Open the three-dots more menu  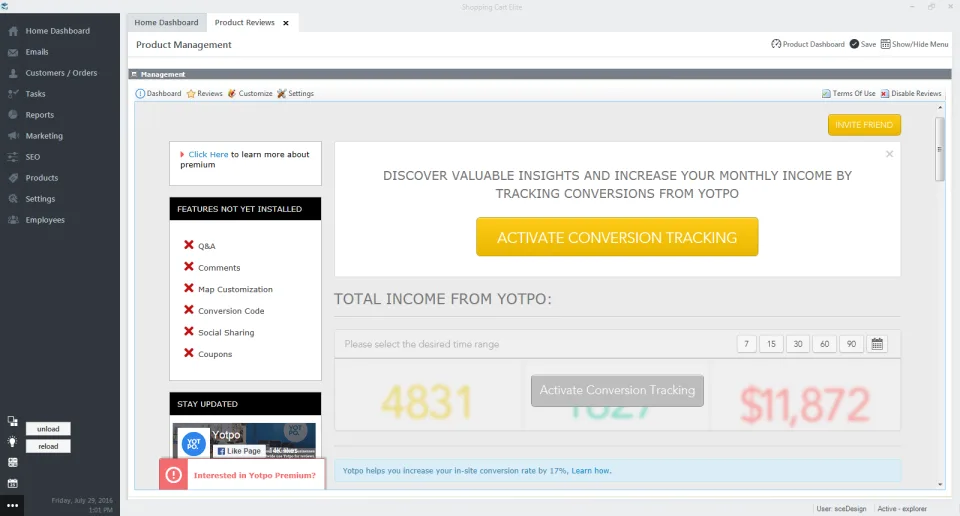tap(12, 506)
